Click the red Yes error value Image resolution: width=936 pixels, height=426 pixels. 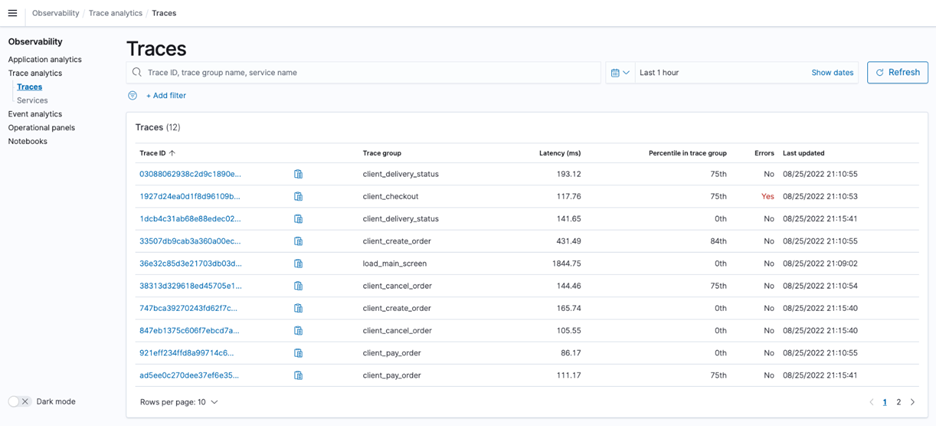[x=768, y=196]
